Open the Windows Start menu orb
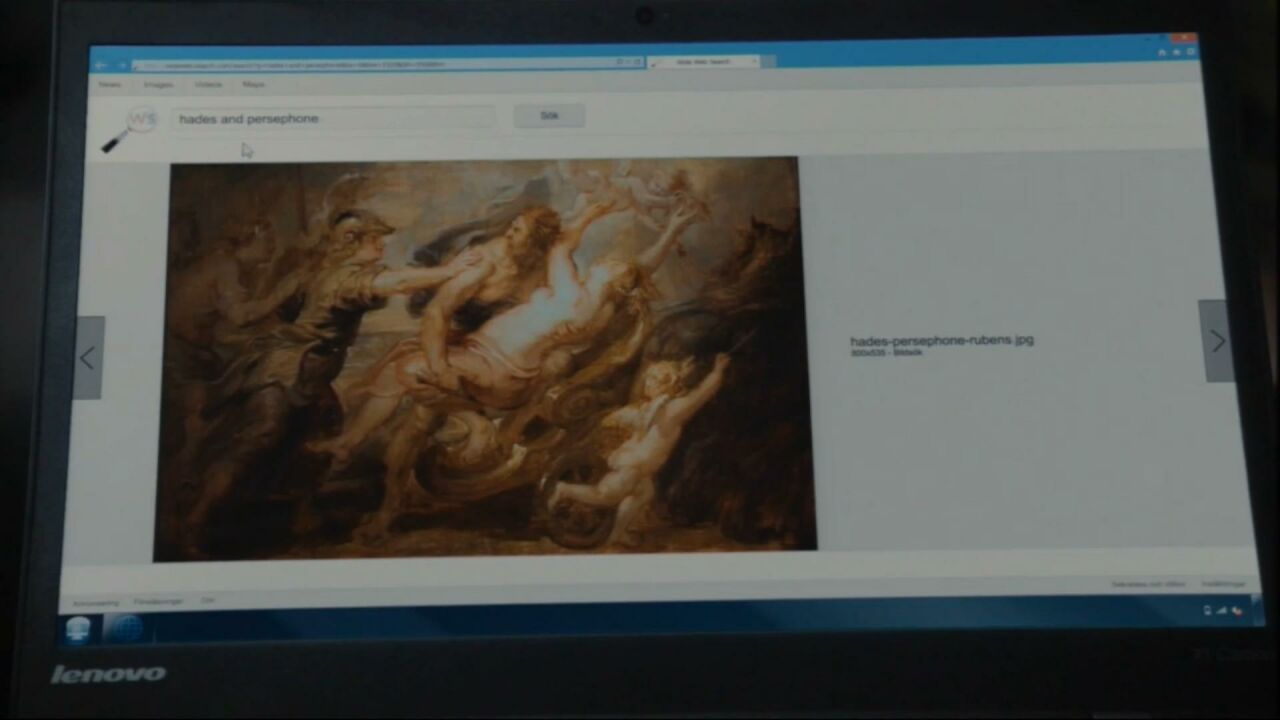Screen dimensions: 1280x720 pos(78,629)
